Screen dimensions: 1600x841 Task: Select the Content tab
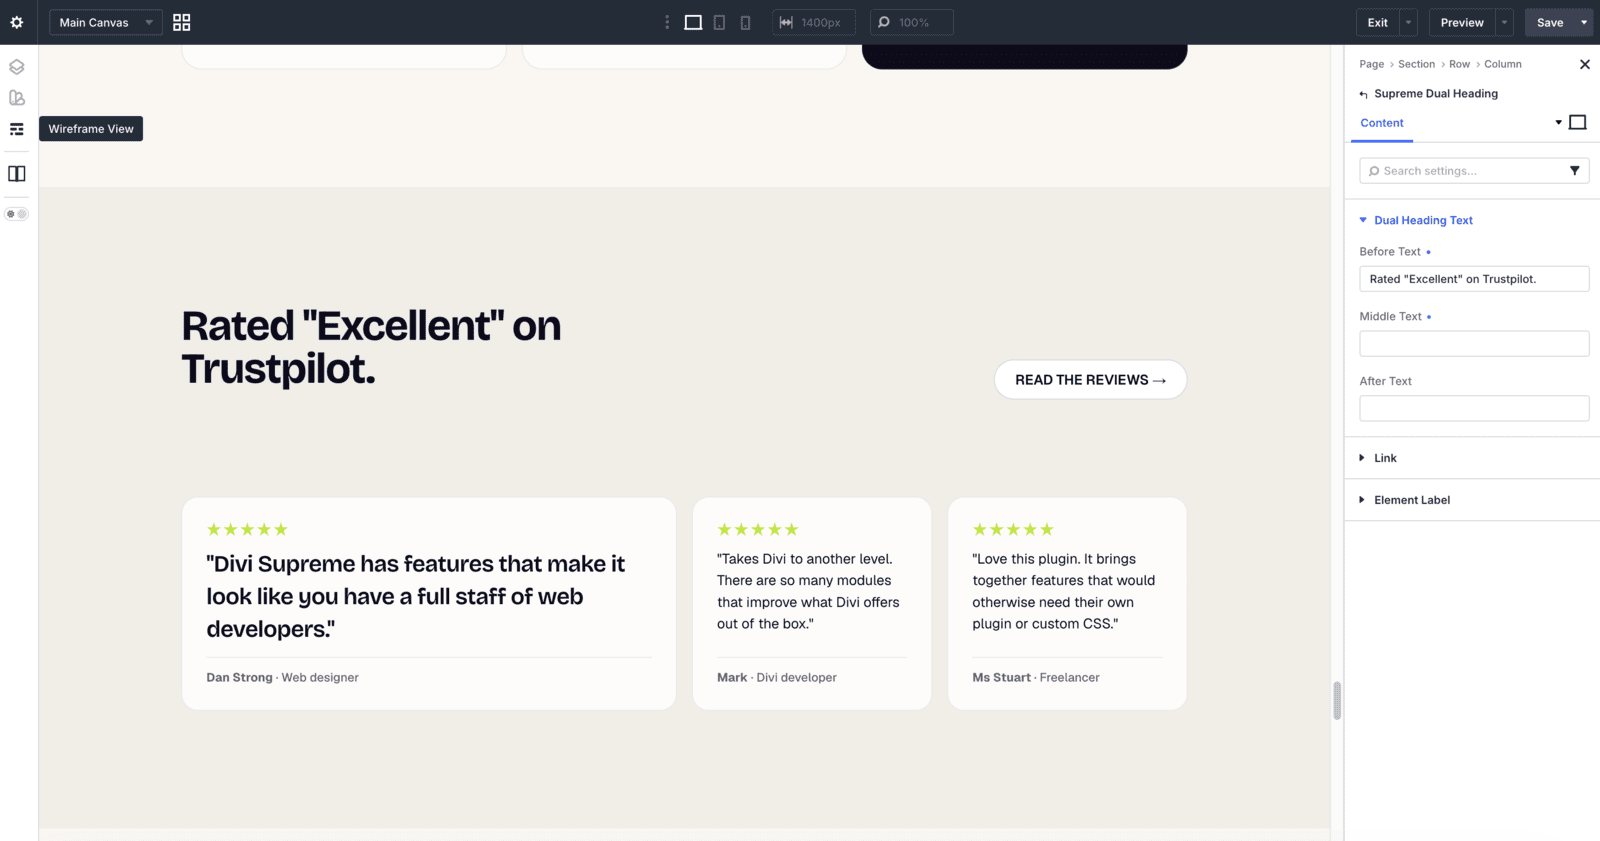[x=1382, y=123]
